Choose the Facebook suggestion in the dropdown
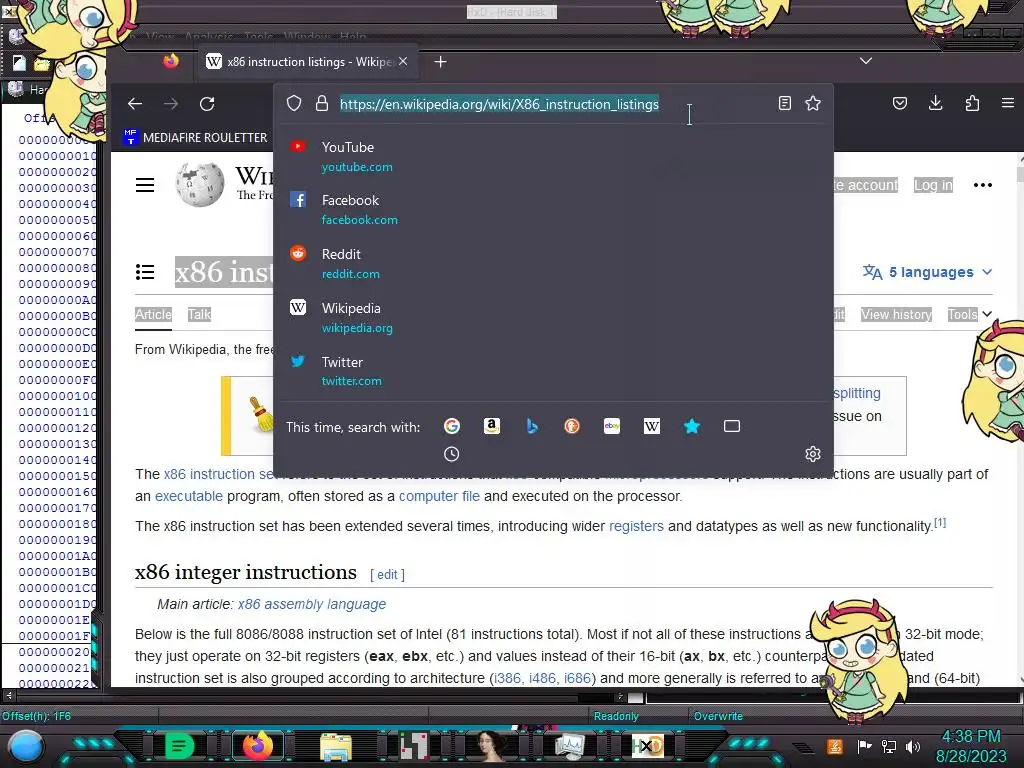The height and width of the screenshot is (768, 1024). [553, 210]
